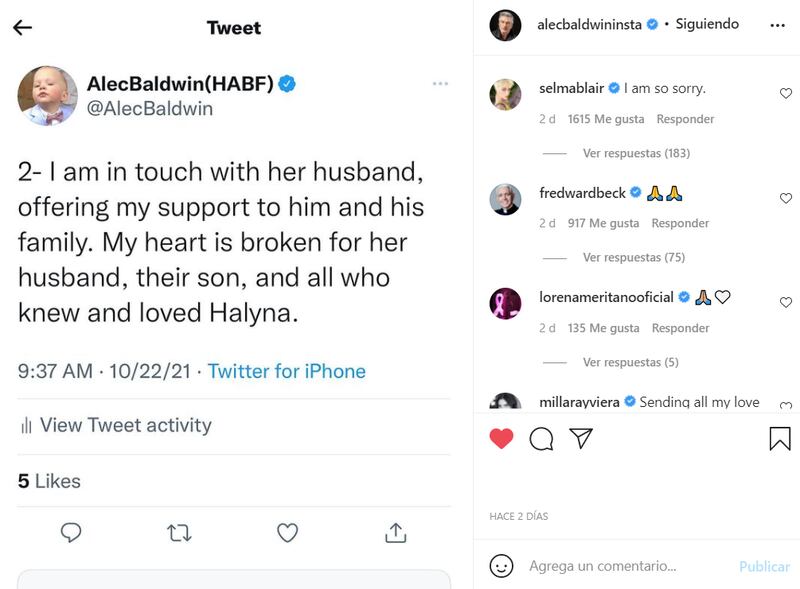Screen dimensions: 800x589
Task: Click Instagram share paper plane icon
Action: (581, 438)
